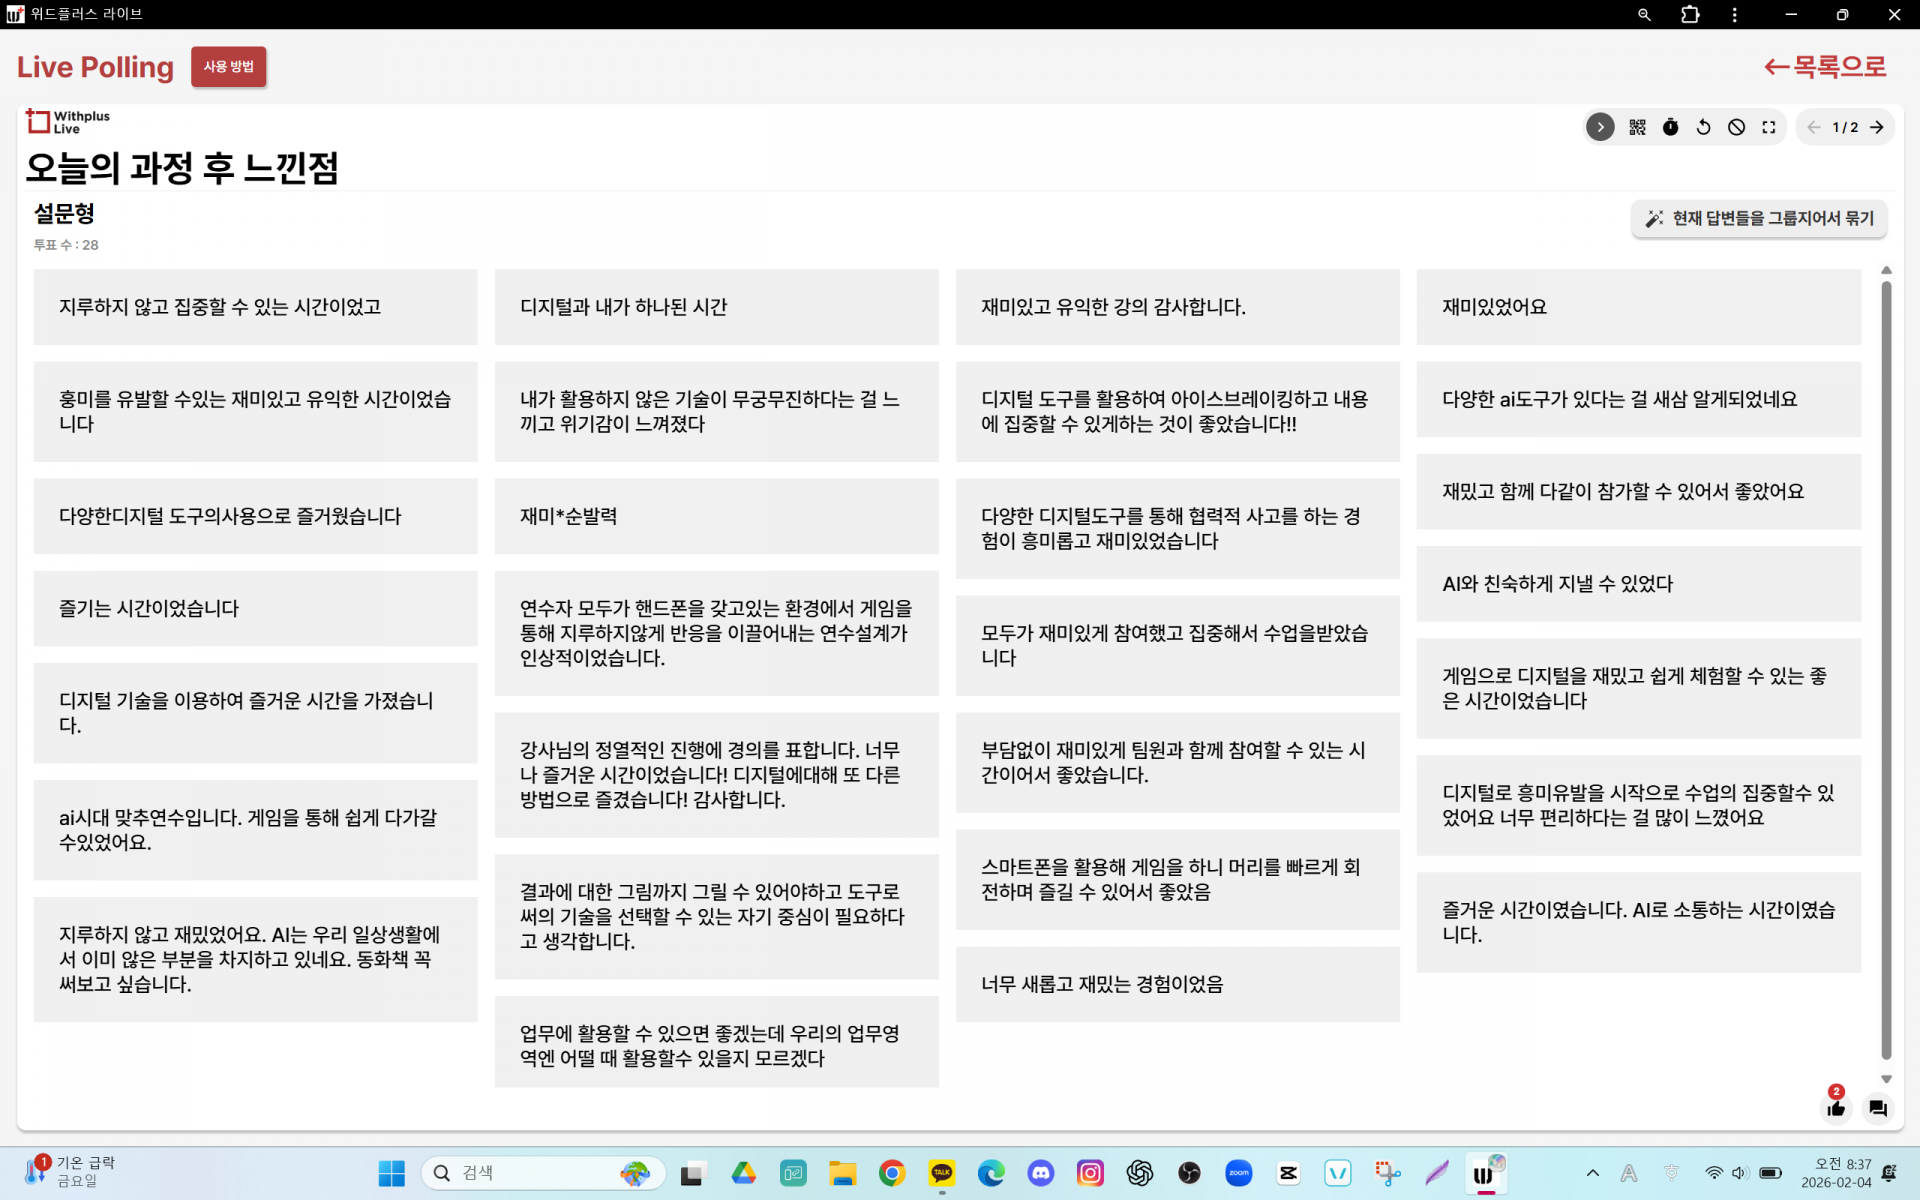Viewport: 1920px width, 1200px height.
Task: Click the response list vertical scrollbar
Action: (x=1886, y=670)
